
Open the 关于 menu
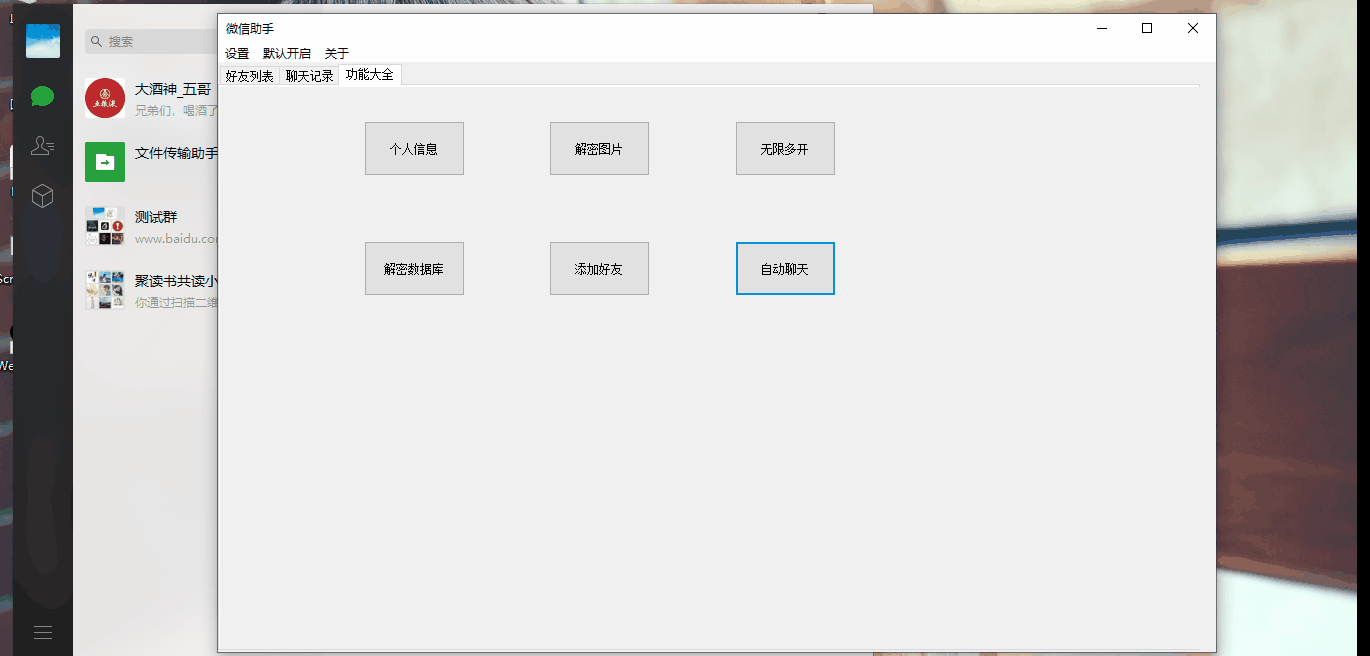[337, 53]
